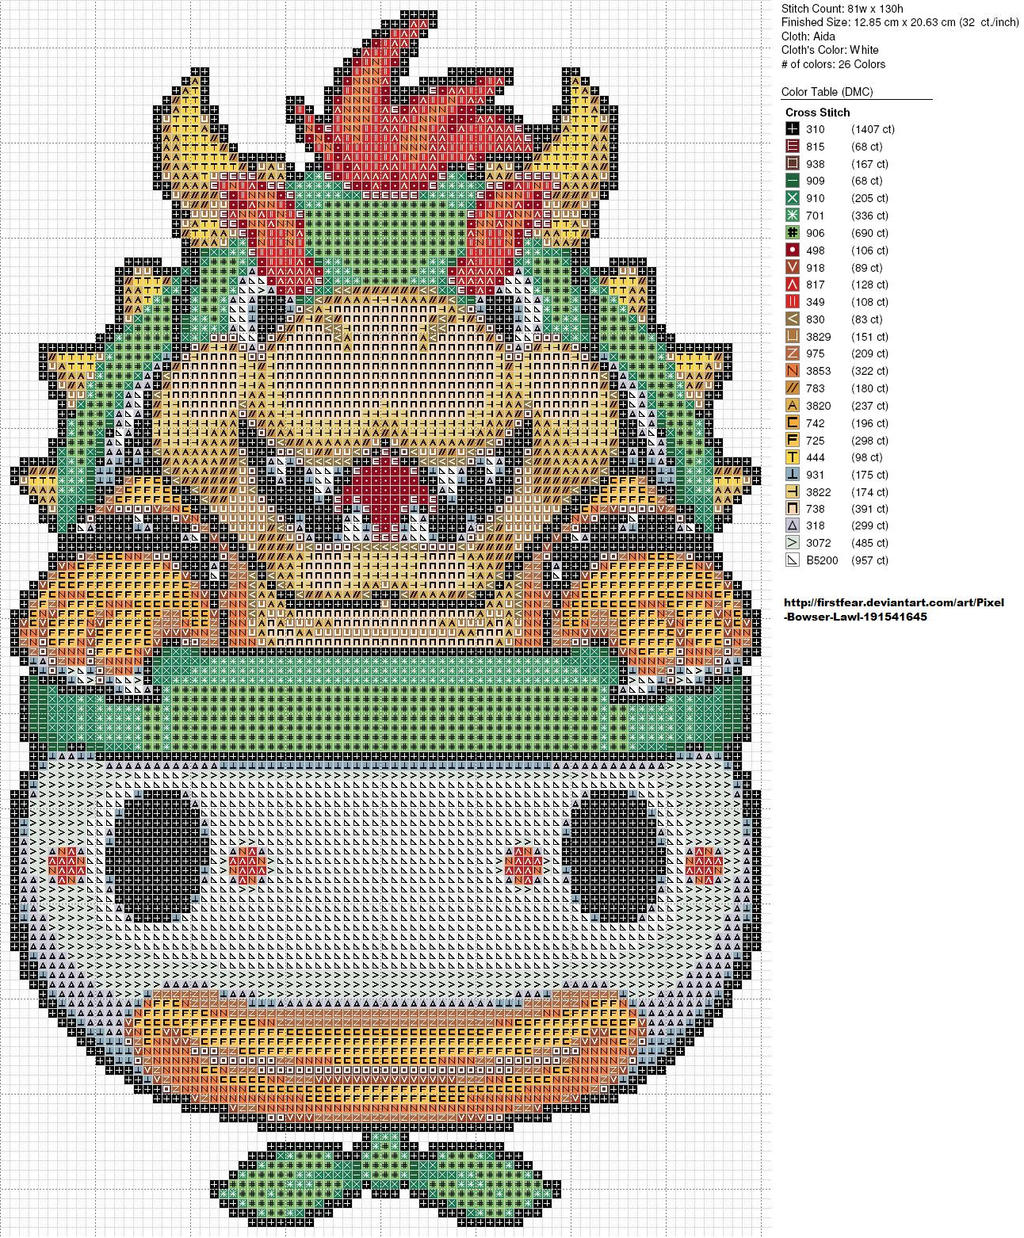Click the 349 double-bar red swatch
The width and height of the screenshot is (1024, 1238).
click(792, 302)
